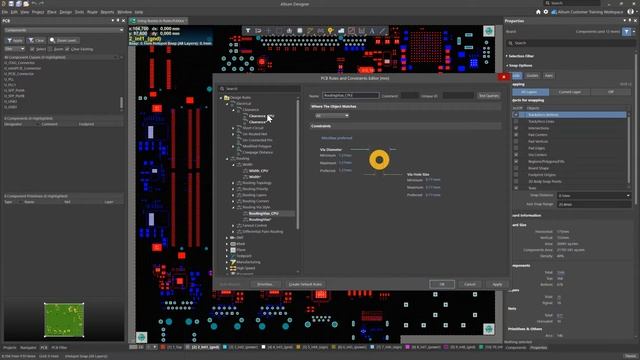
Task: Activate the Interactive Routing icon in the Active Bar
Action: click(x=310, y=31)
